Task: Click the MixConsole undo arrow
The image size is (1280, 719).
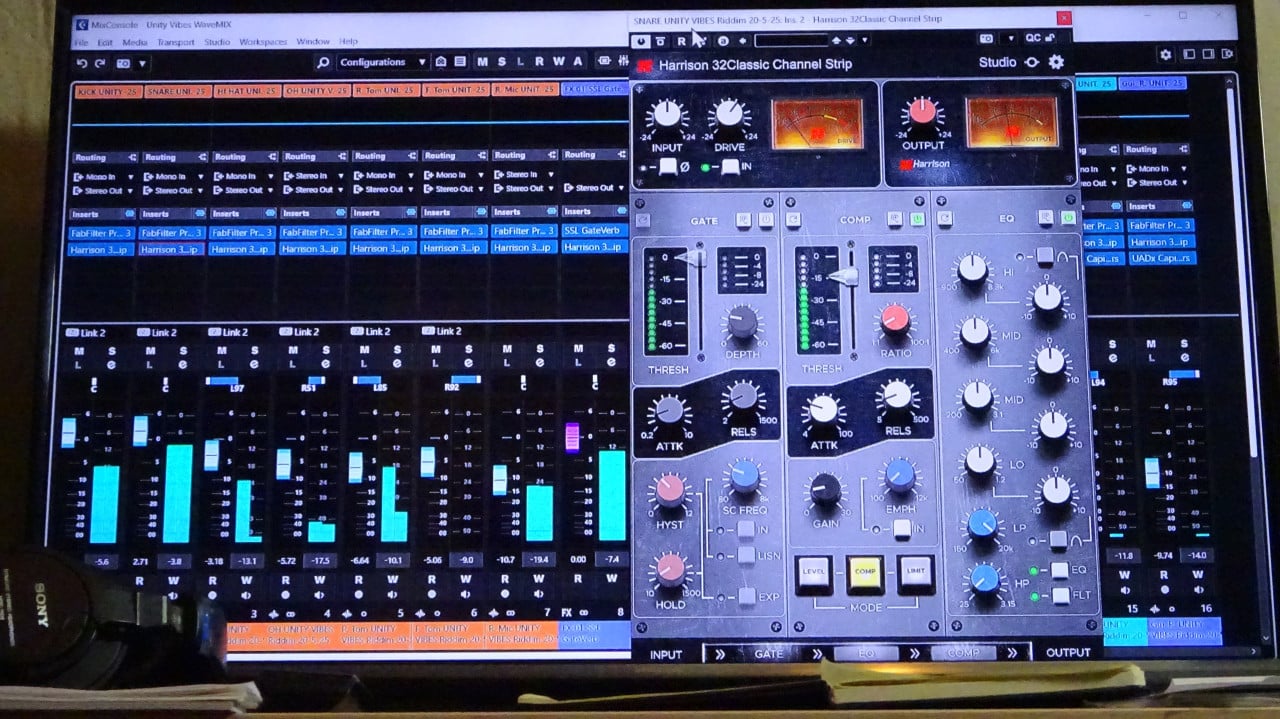Action: (82, 63)
